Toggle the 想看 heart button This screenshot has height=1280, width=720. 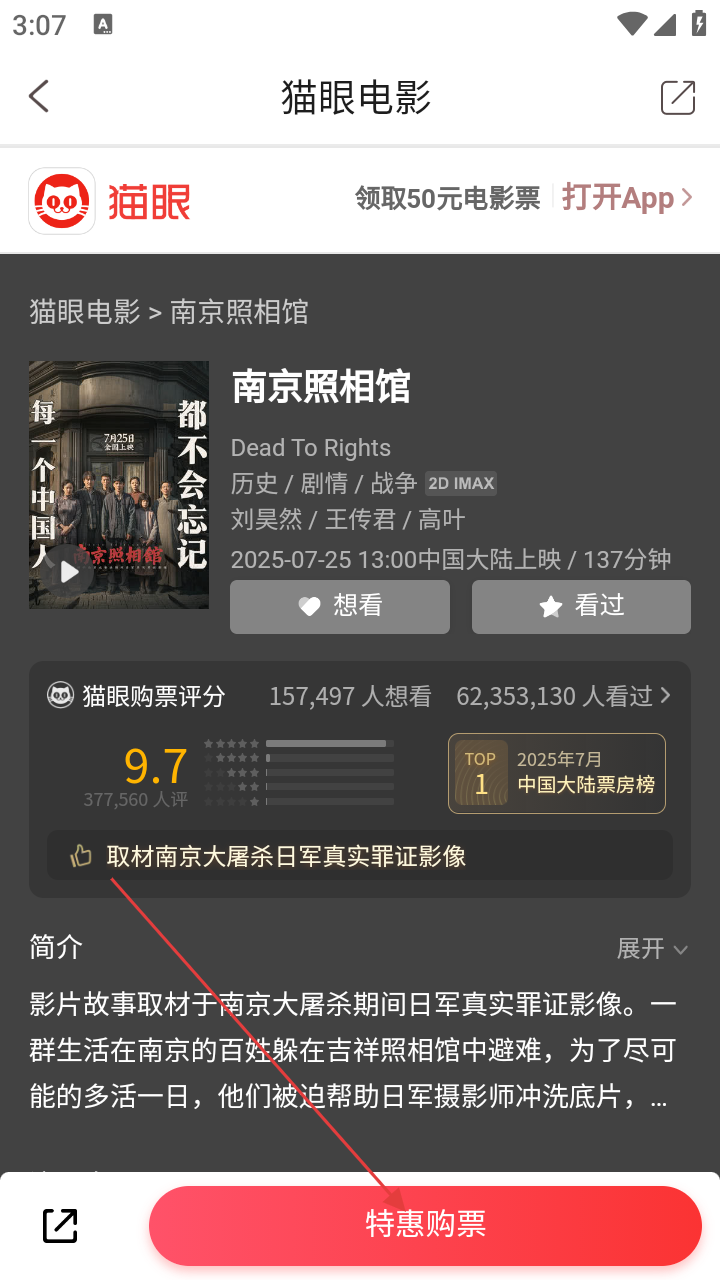pyautogui.click(x=340, y=606)
